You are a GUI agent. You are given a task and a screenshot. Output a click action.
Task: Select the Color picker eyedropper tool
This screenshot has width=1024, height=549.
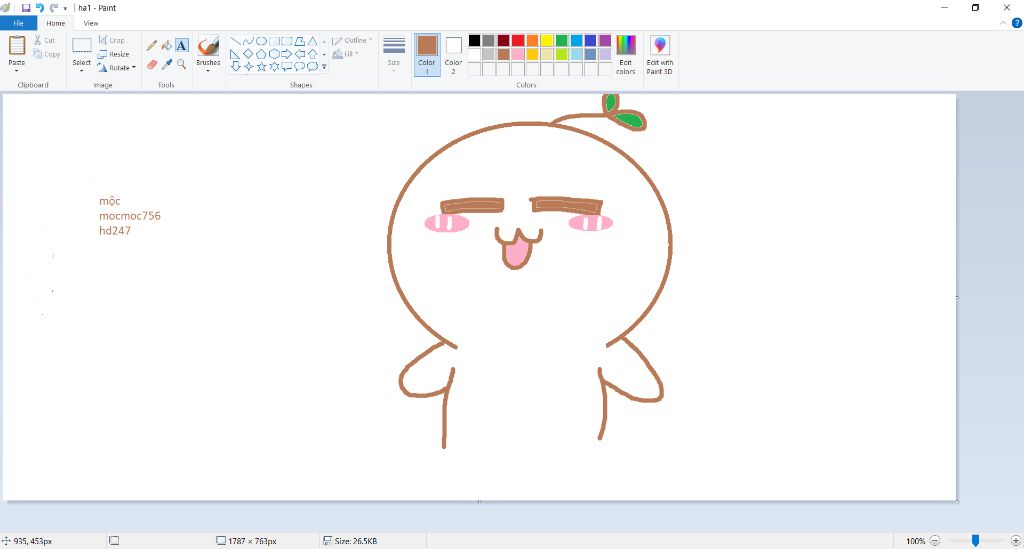coord(167,64)
